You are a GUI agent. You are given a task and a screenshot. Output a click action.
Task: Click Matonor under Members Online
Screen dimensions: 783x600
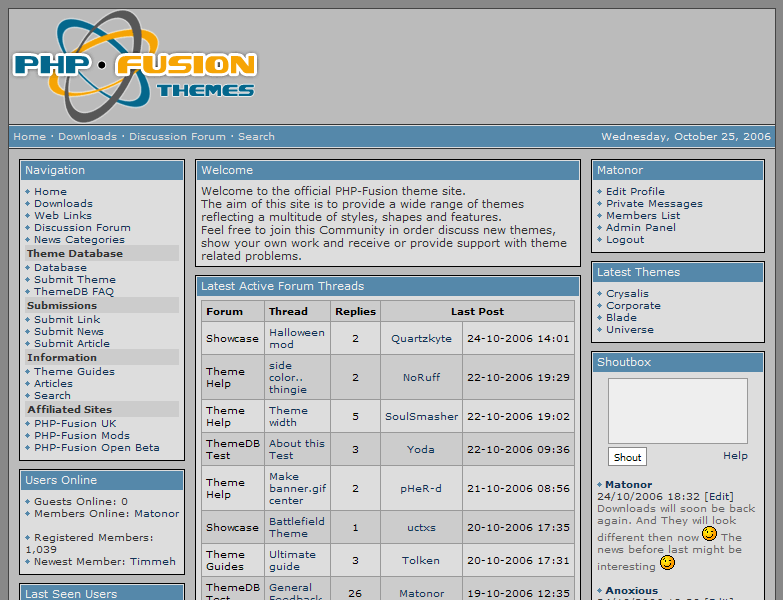[x=157, y=513]
